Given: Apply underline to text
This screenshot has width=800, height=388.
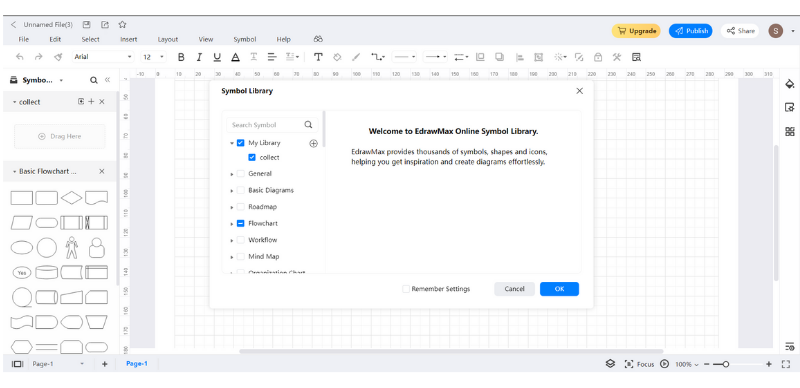Looking at the screenshot, I should coord(217,57).
